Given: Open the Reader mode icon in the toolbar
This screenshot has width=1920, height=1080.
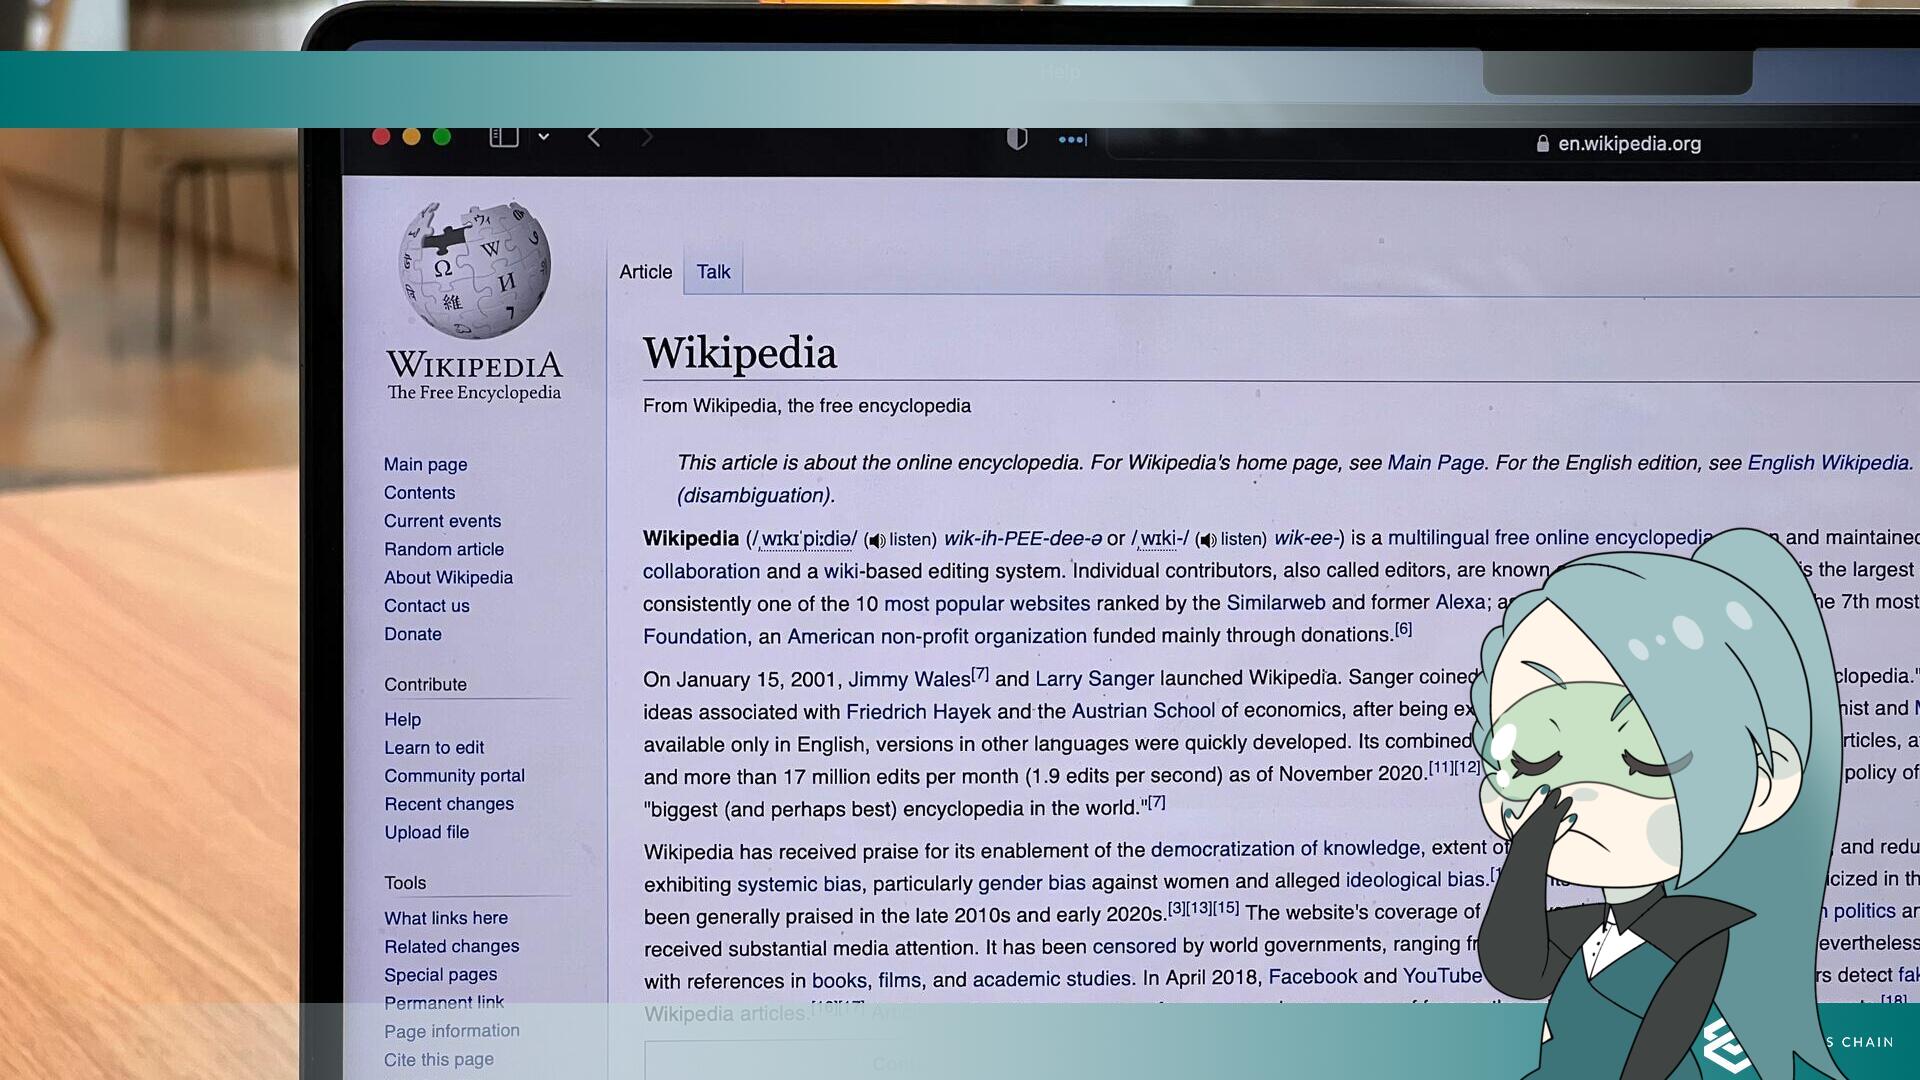Looking at the screenshot, I should (x=1018, y=138).
